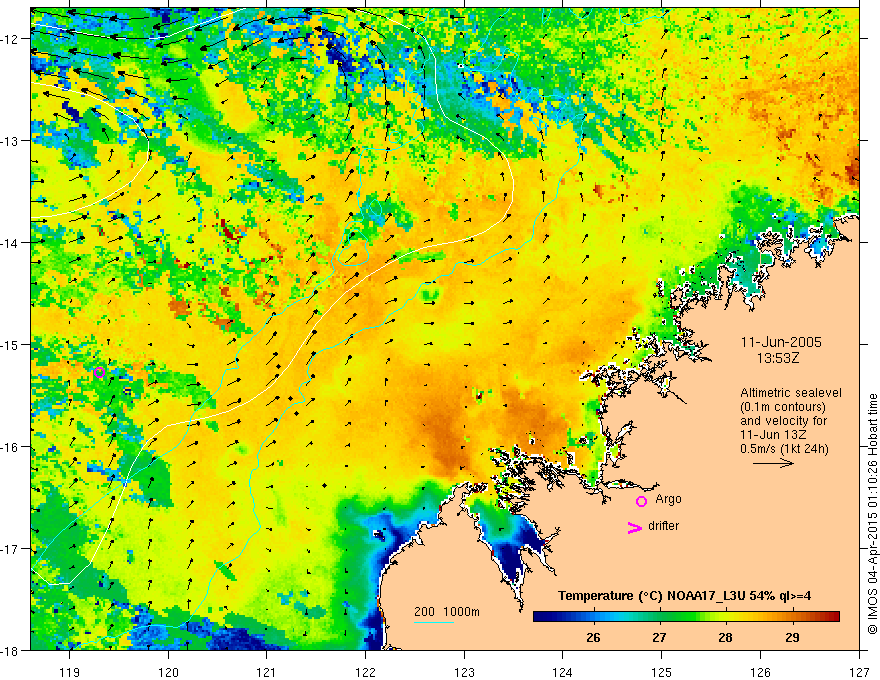The width and height of the screenshot is (880, 680).
Task: Click the longitude axis label '126'
Action: pos(760,672)
